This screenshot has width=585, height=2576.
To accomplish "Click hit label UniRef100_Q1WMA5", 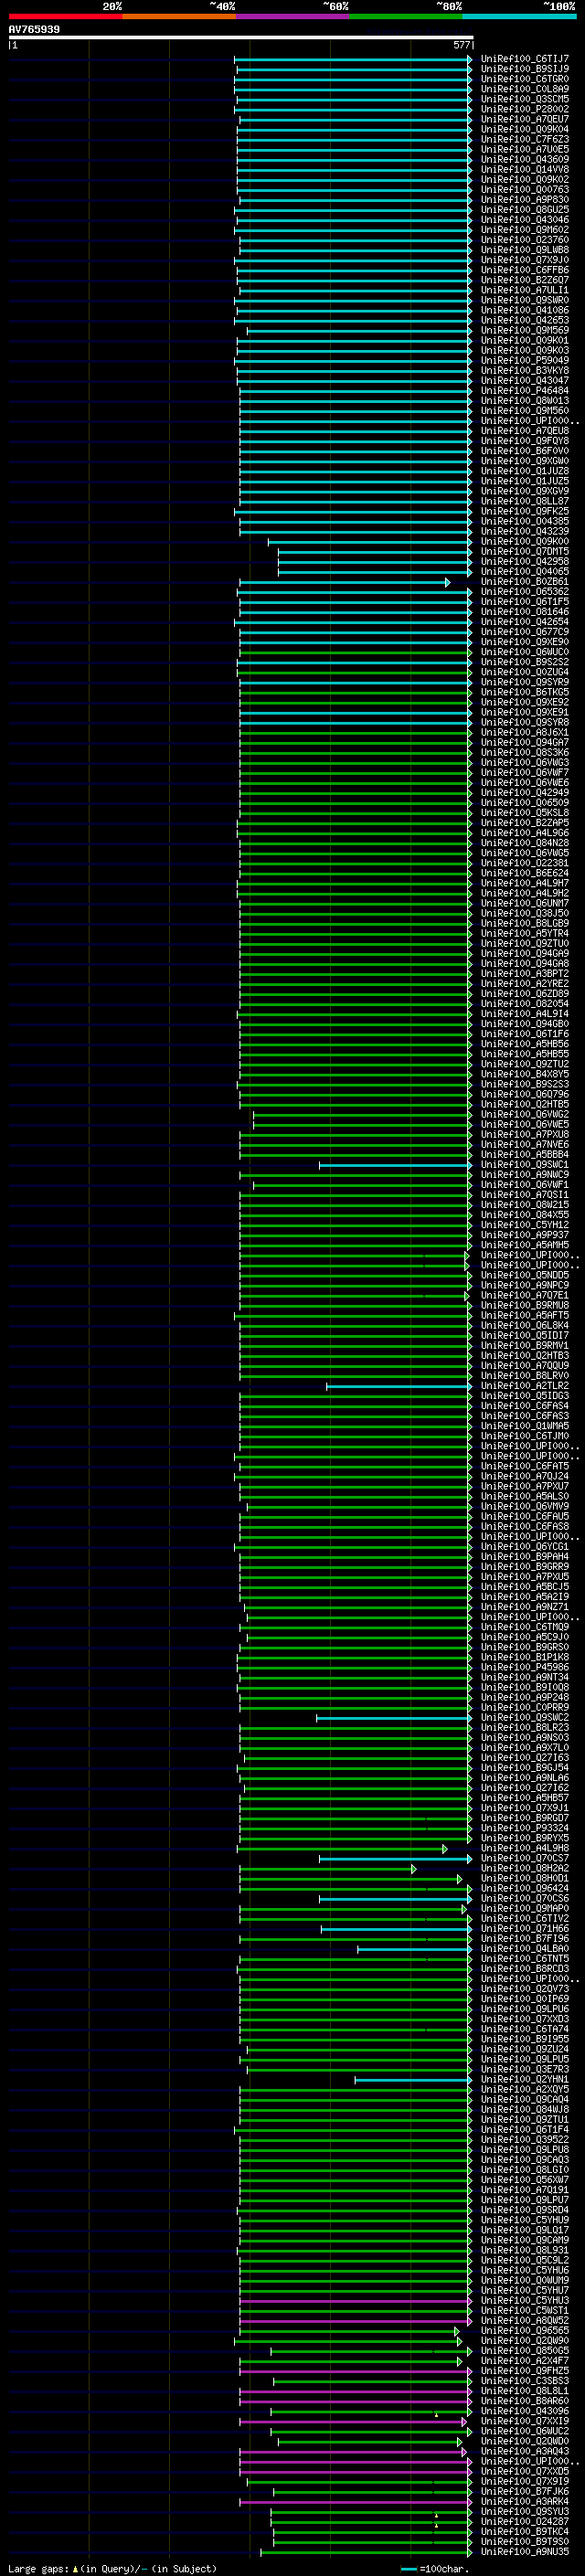I will [524, 1426].
